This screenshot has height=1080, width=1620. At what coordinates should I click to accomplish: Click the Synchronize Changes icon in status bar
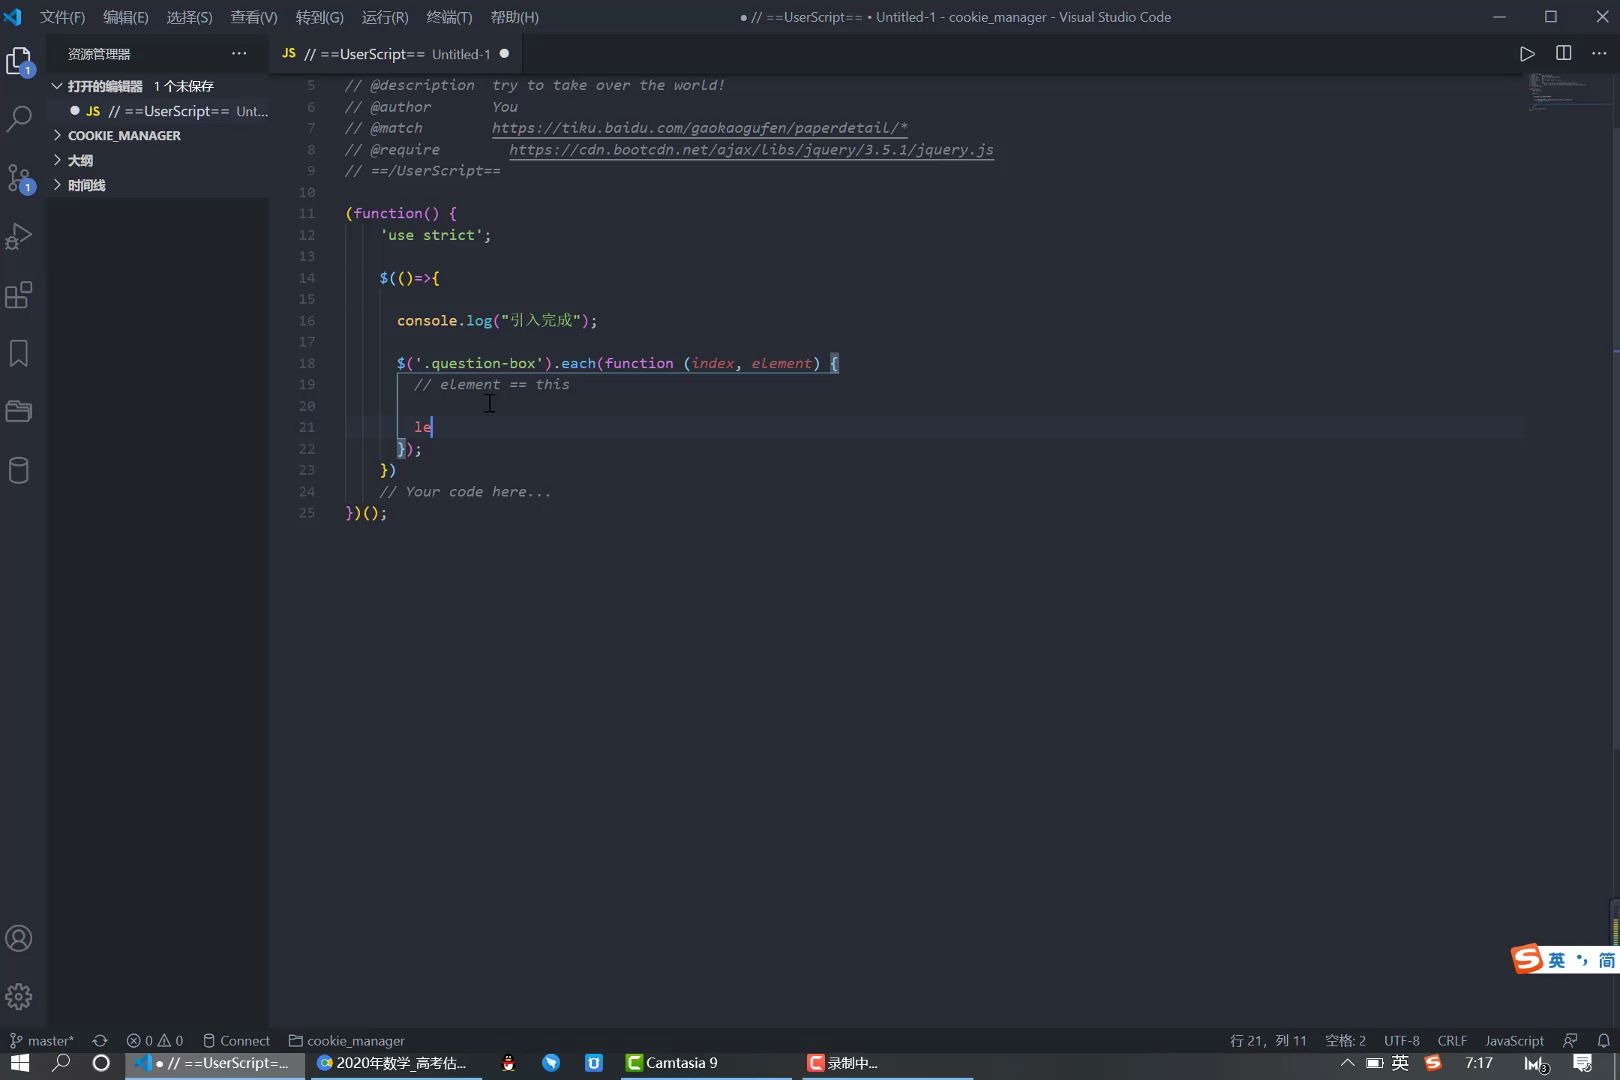pyautogui.click(x=100, y=1040)
